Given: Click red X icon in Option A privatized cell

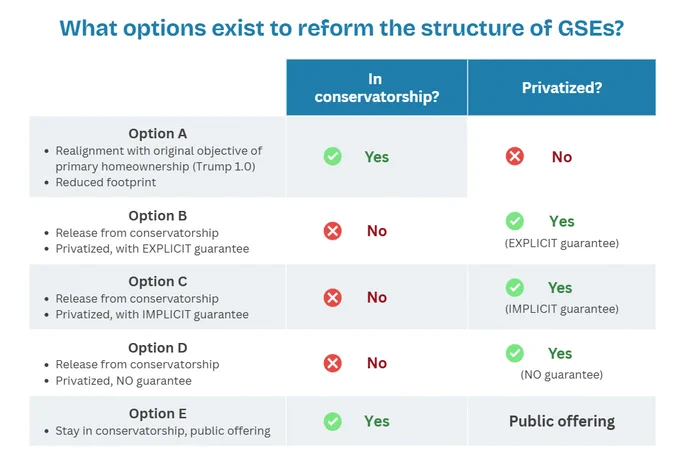Looking at the screenshot, I should click(515, 157).
